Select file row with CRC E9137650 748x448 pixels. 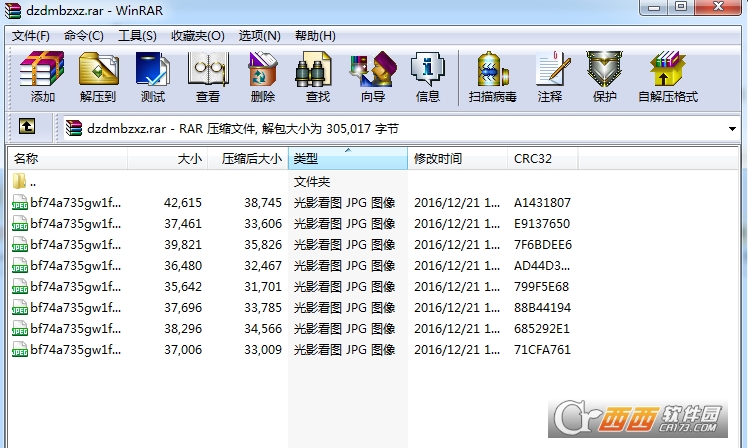(292, 224)
